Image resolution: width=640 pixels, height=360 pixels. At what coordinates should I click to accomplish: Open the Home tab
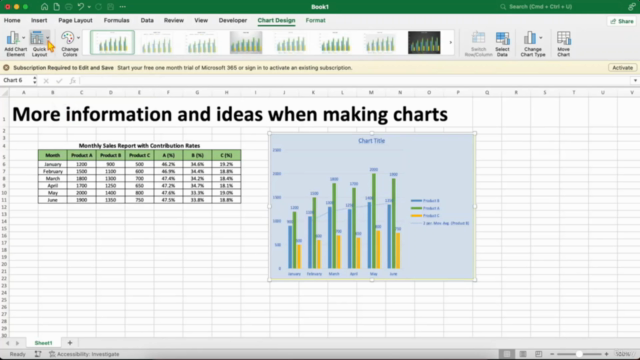click(x=12, y=20)
